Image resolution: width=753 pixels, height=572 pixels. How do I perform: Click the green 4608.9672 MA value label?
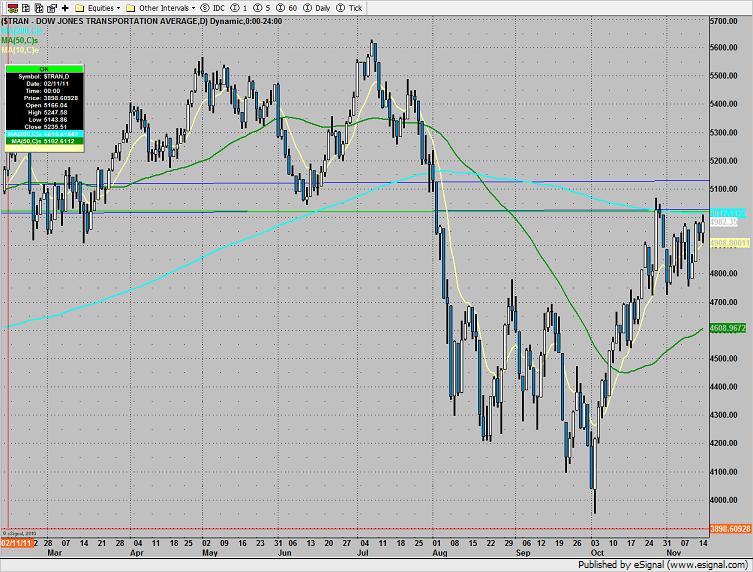click(x=728, y=328)
